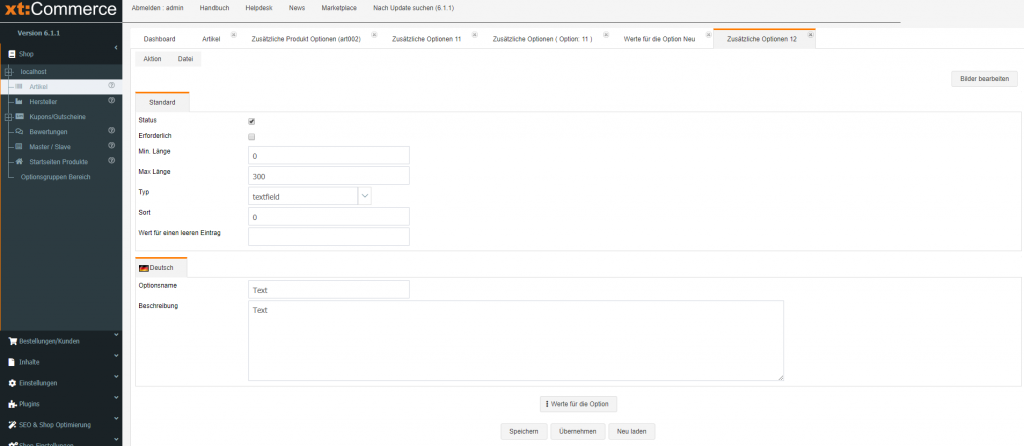The width and height of the screenshot is (1024, 446).
Task: Open help icon next to Artikel
Action: tap(112, 86)
